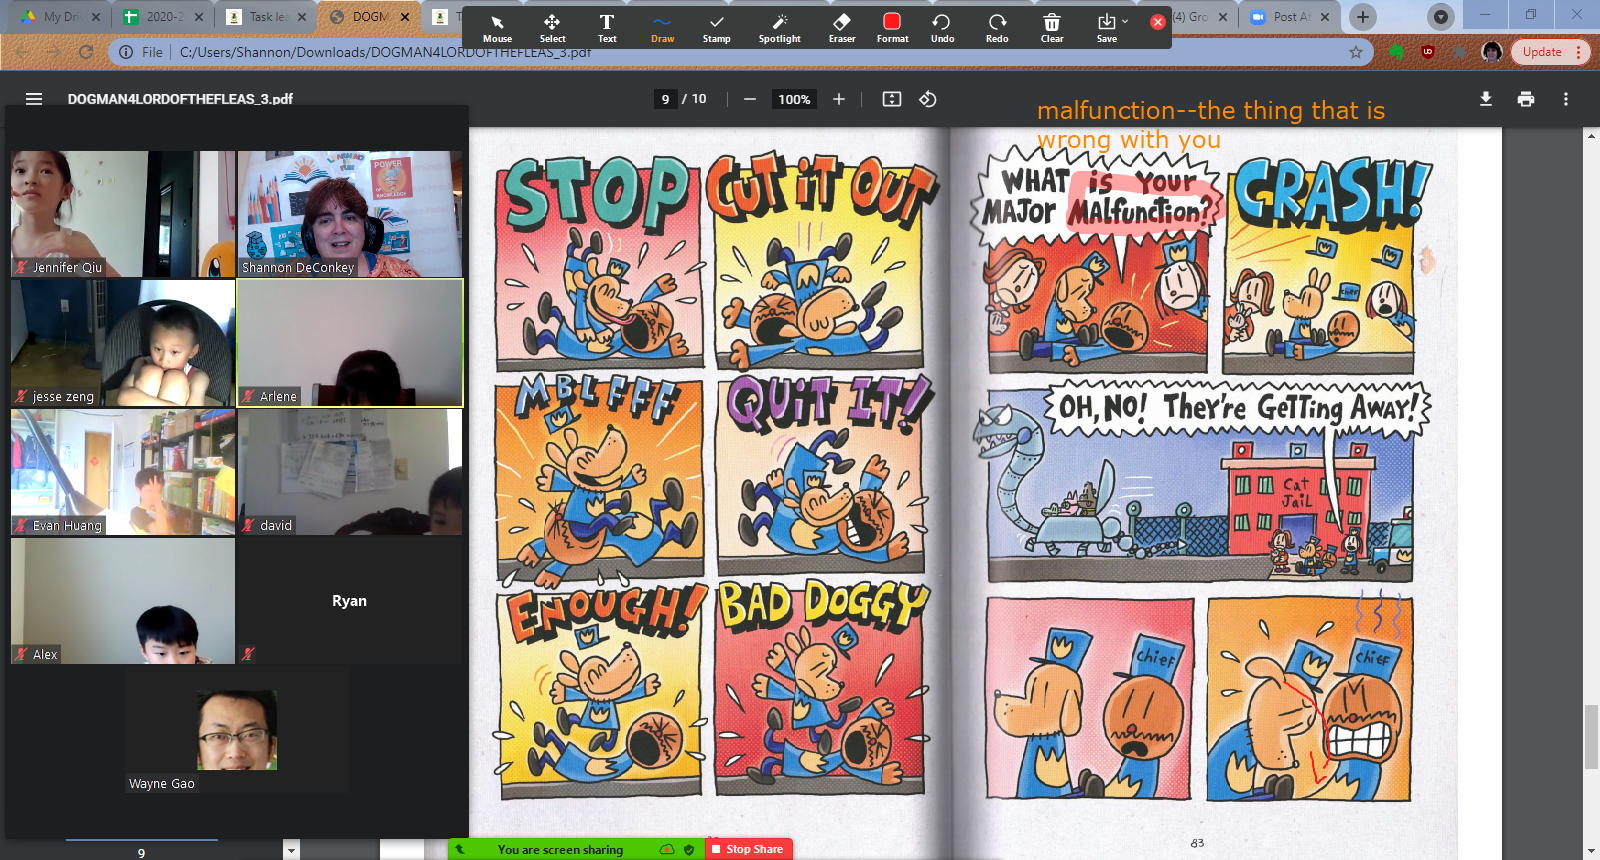
Task: Click the browser address bar
Action: click(740, 52)
